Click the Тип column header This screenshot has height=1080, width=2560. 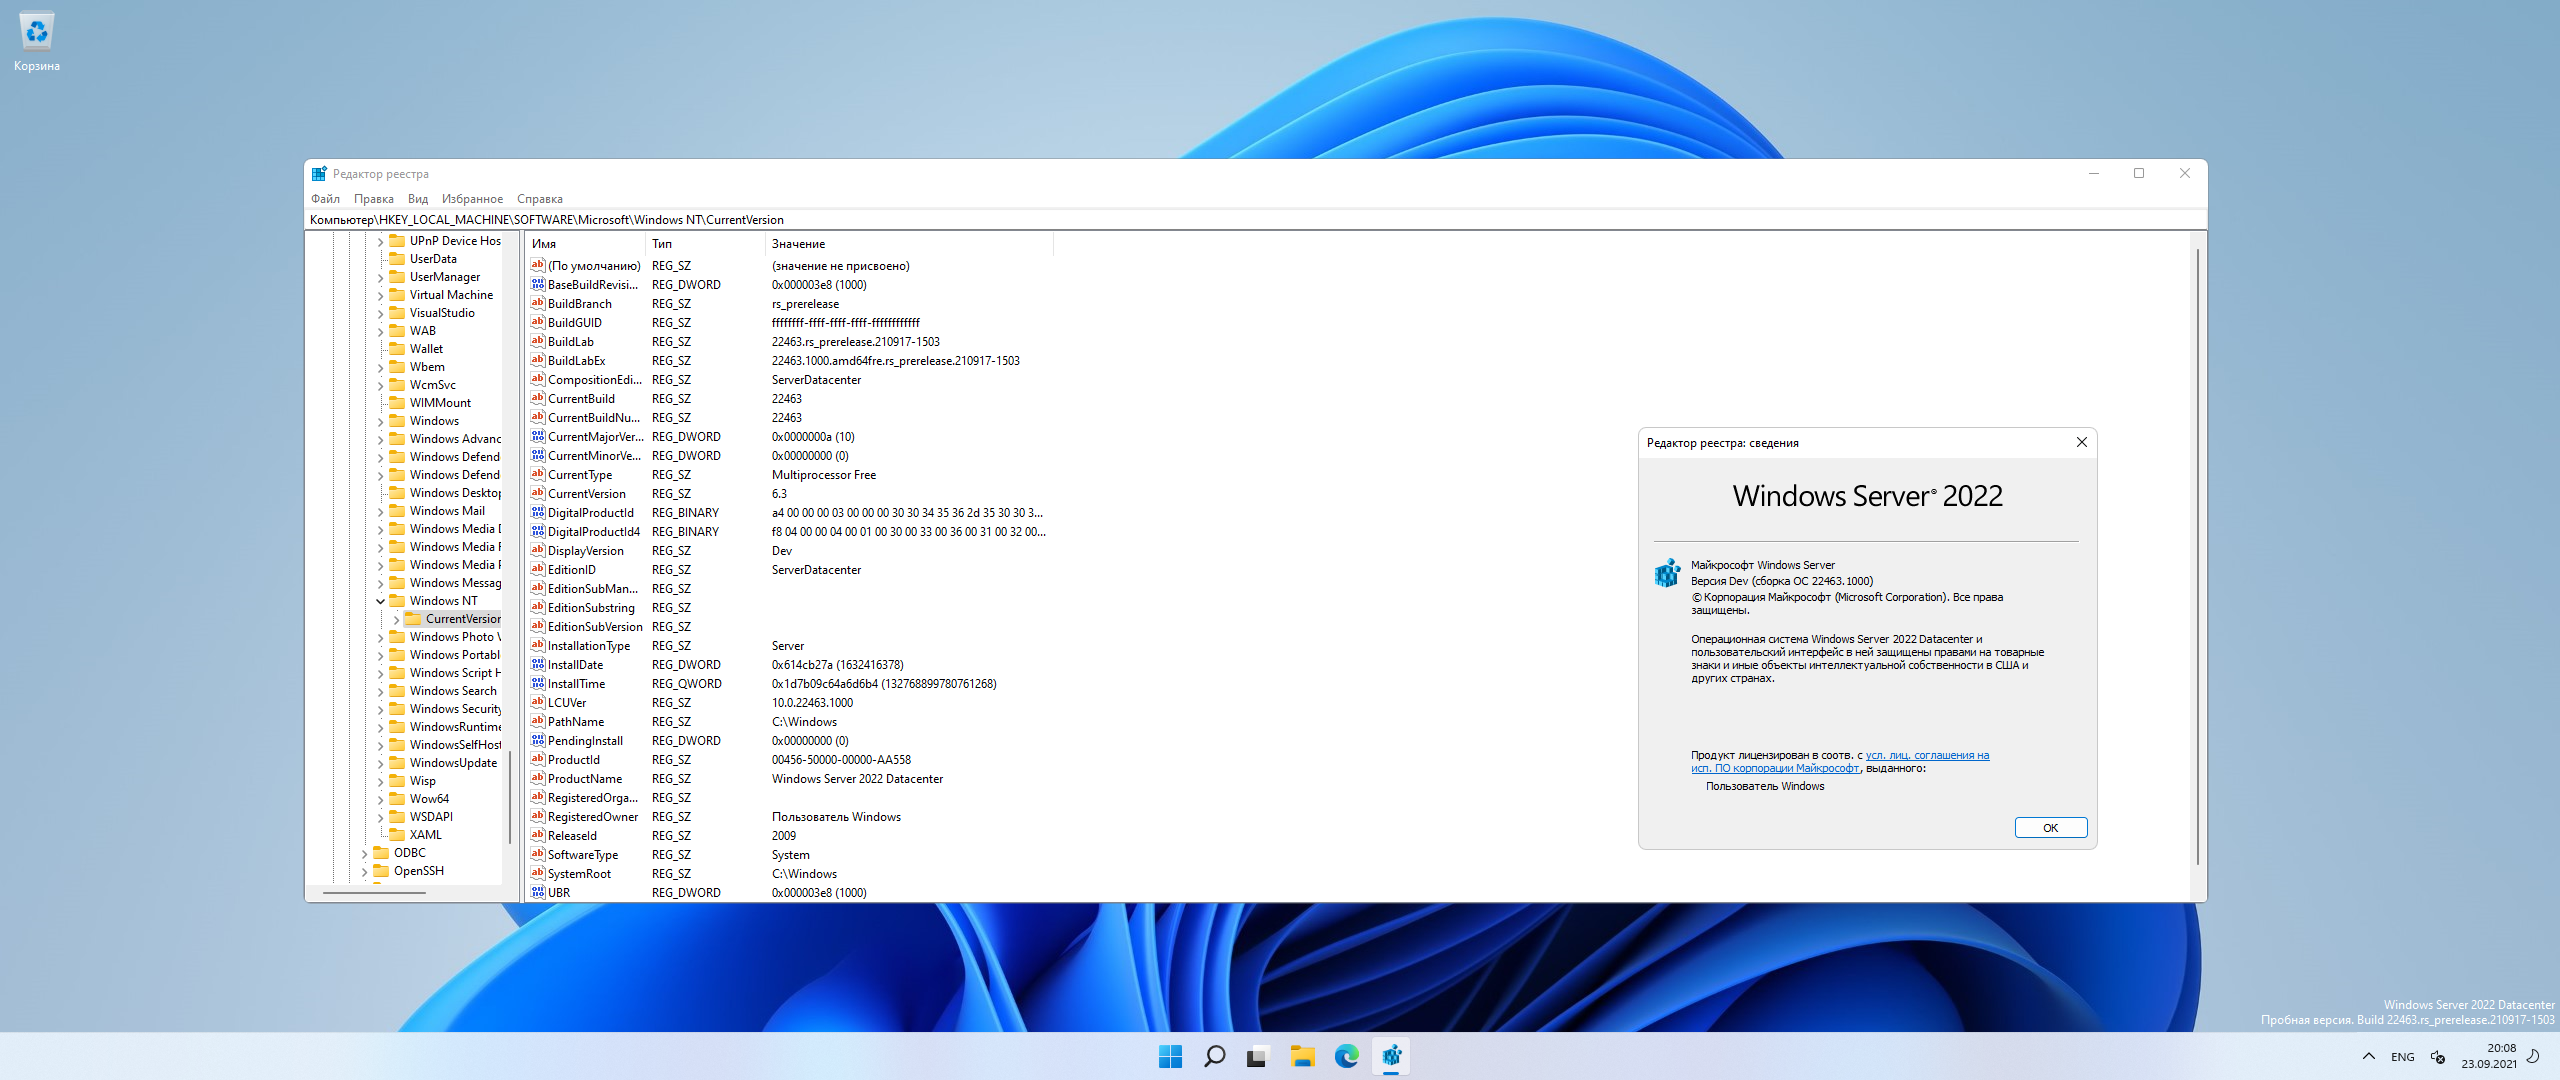(x=706, y=244)
